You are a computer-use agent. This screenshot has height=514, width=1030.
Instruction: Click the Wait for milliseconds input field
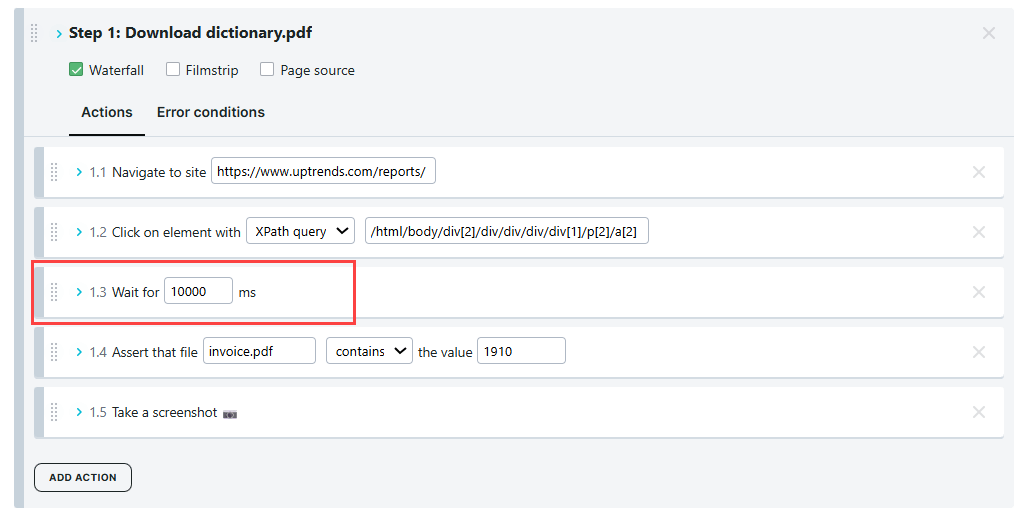pyautogui.click(x=198, y=292)
